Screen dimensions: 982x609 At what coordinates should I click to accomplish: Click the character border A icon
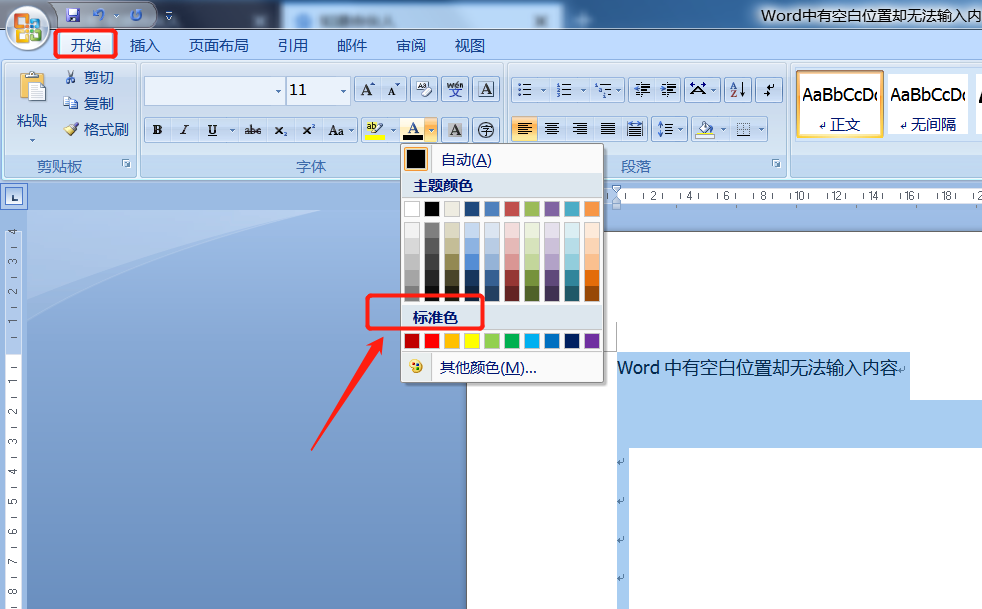click(486, 90)
